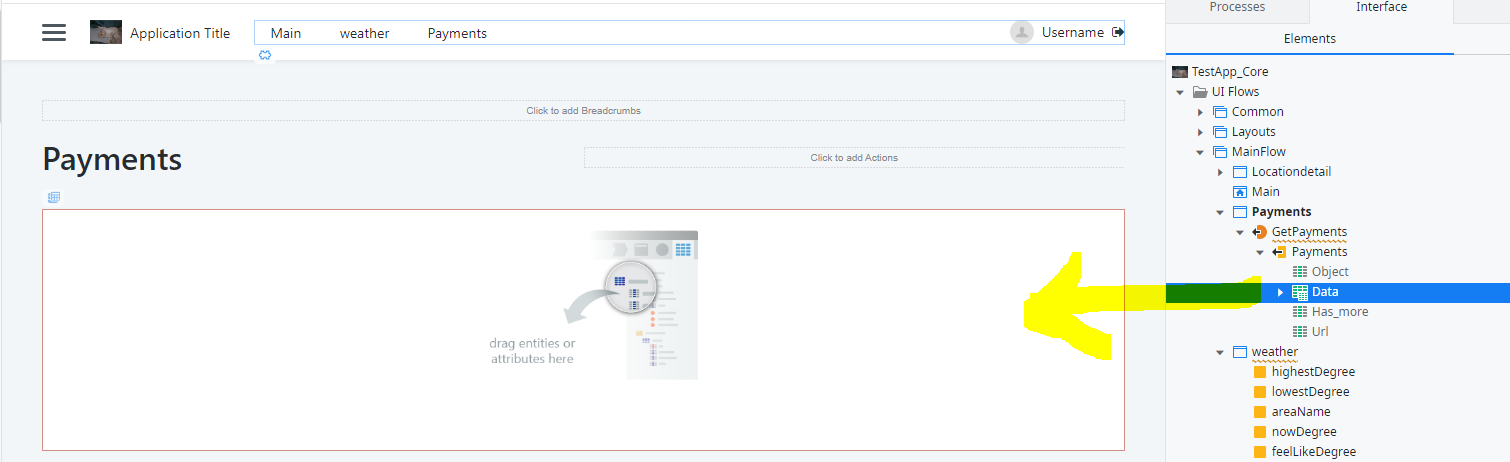The width and height of the screenshot is (1510, 462).
Task: Collapse the Payments screen node
Action: (x=1221, y=212)
